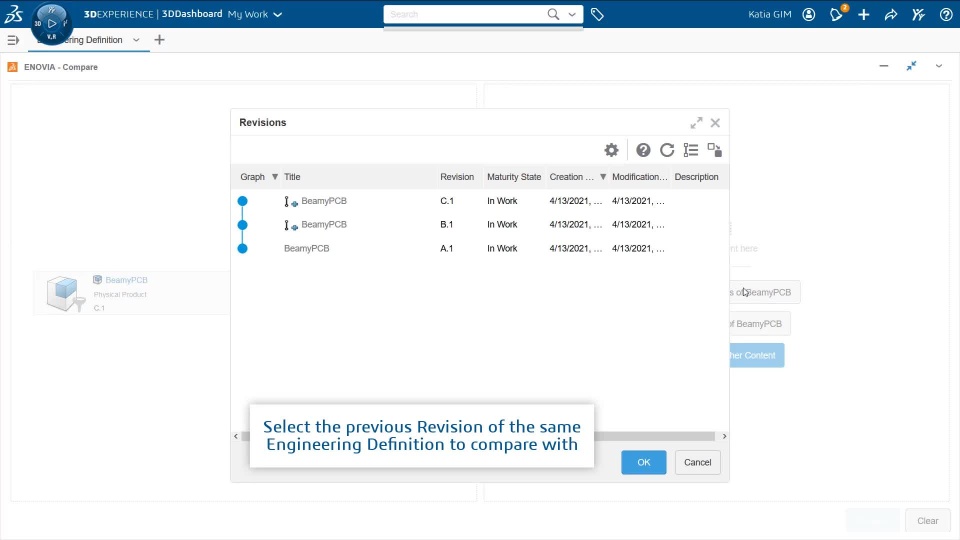
Task: Select the graph node for revision A.1
Action: [242, 249]
